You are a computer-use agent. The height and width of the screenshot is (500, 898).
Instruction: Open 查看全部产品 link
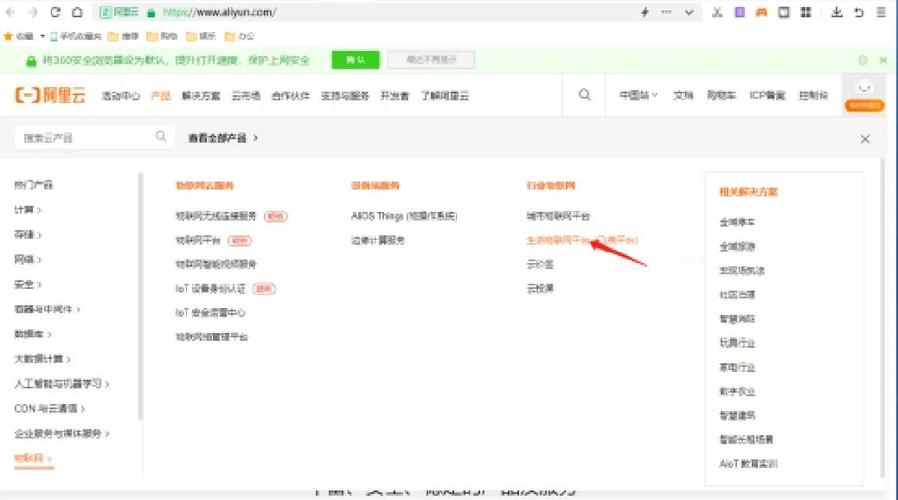pyautogui.click(x=223, y=138)
